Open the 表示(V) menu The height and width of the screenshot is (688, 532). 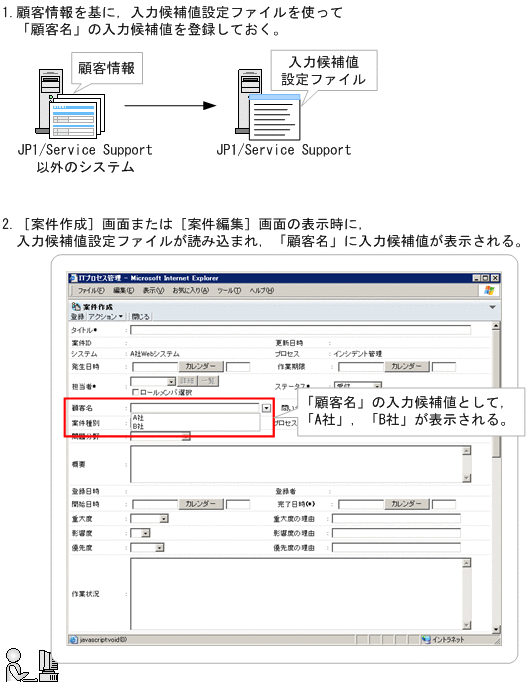[153, 290]
